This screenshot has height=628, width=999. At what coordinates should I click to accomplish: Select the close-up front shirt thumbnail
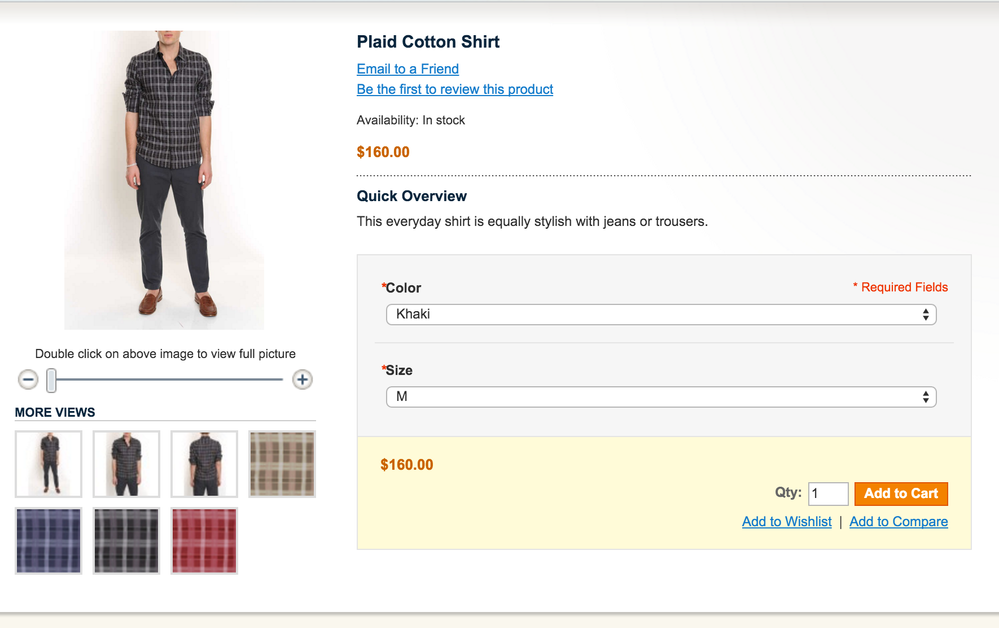point(126,464)
